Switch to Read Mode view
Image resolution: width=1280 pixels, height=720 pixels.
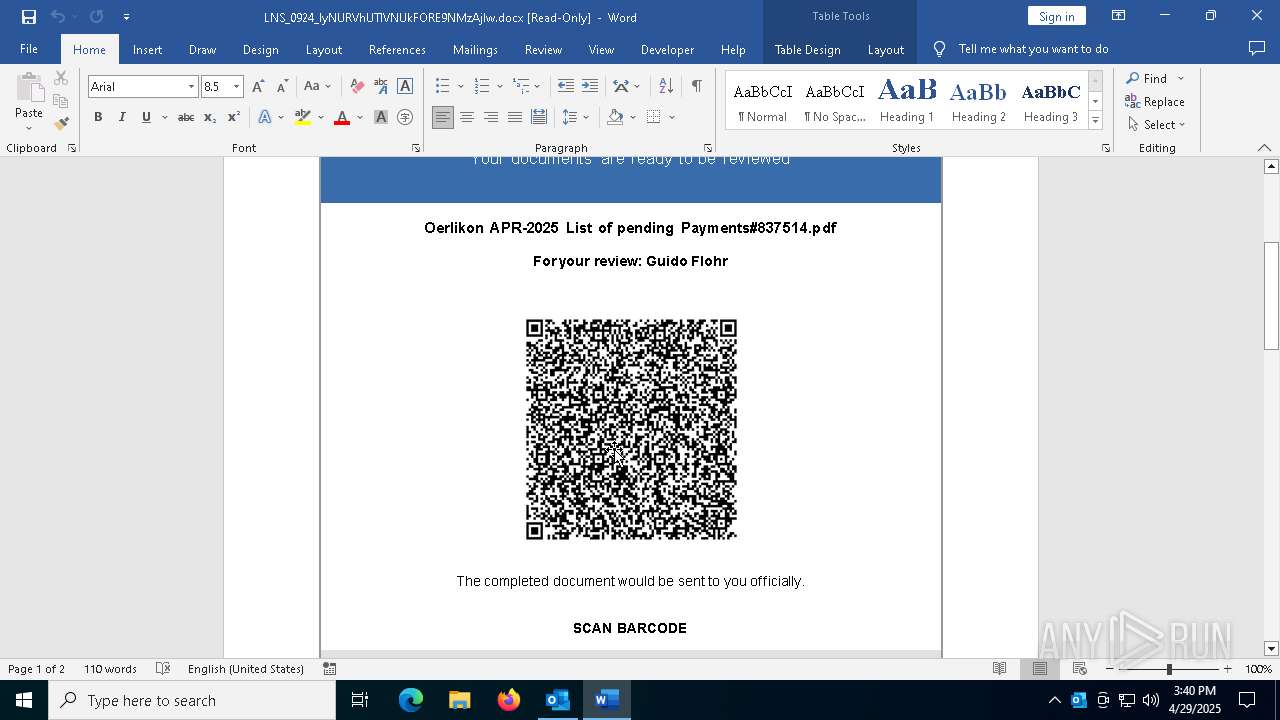999,669
